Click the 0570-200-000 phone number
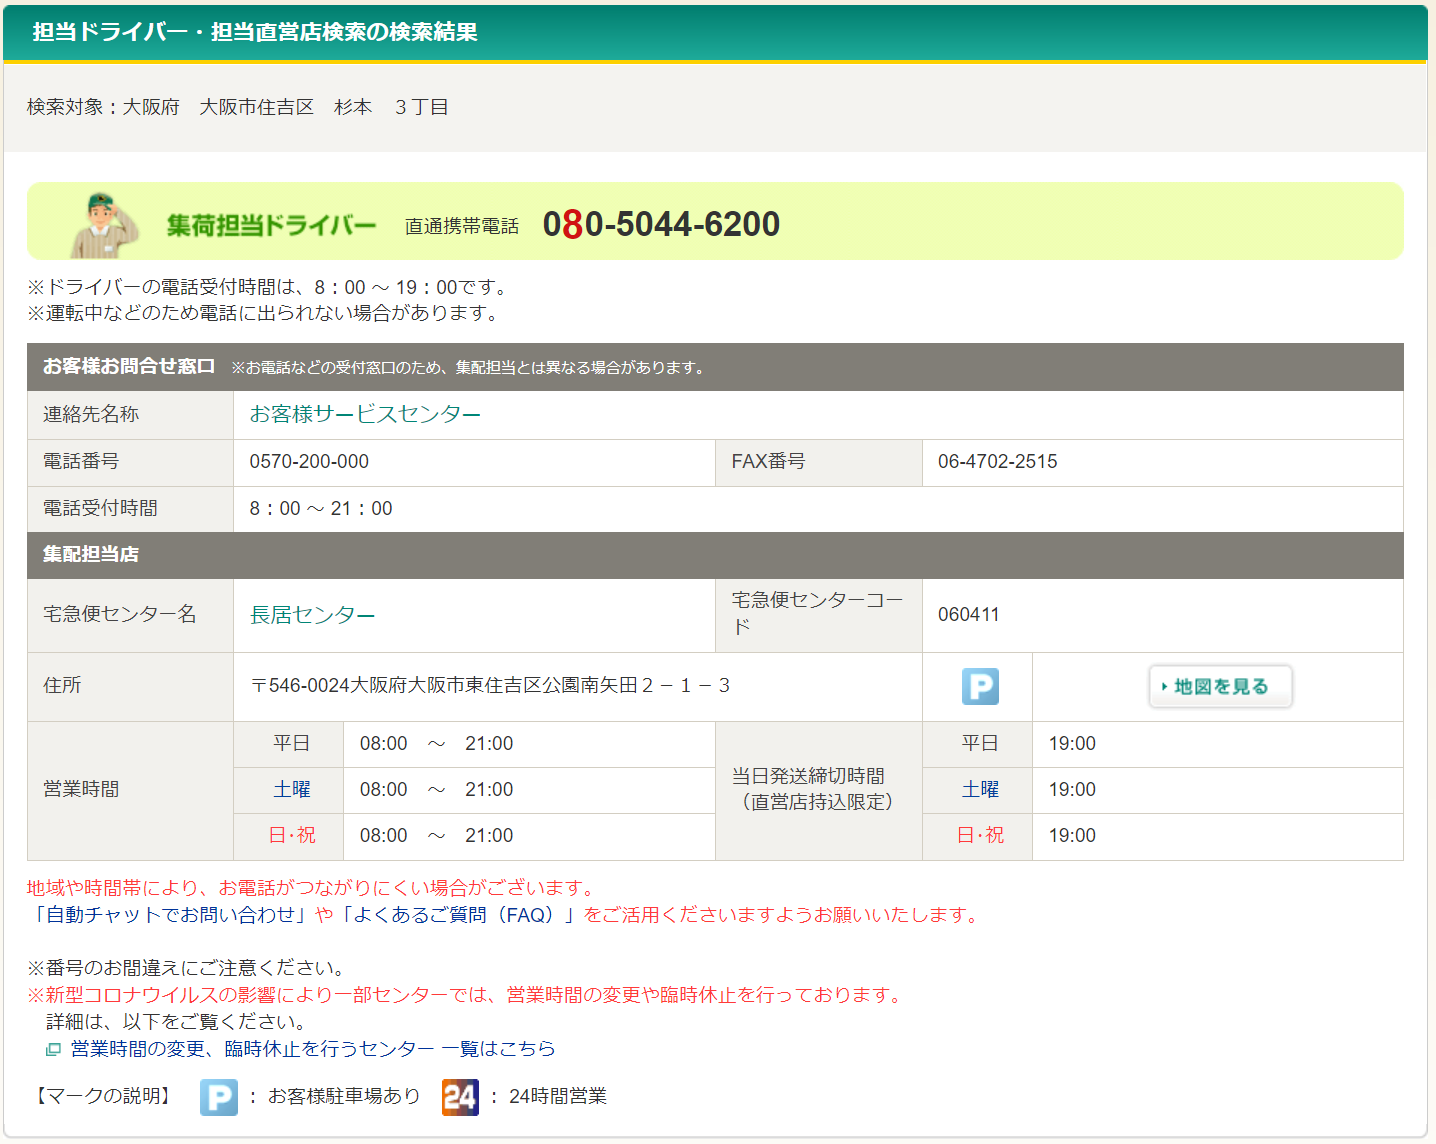The image size is (1436, 1144). pyautogui.click(x=309, y=461)
